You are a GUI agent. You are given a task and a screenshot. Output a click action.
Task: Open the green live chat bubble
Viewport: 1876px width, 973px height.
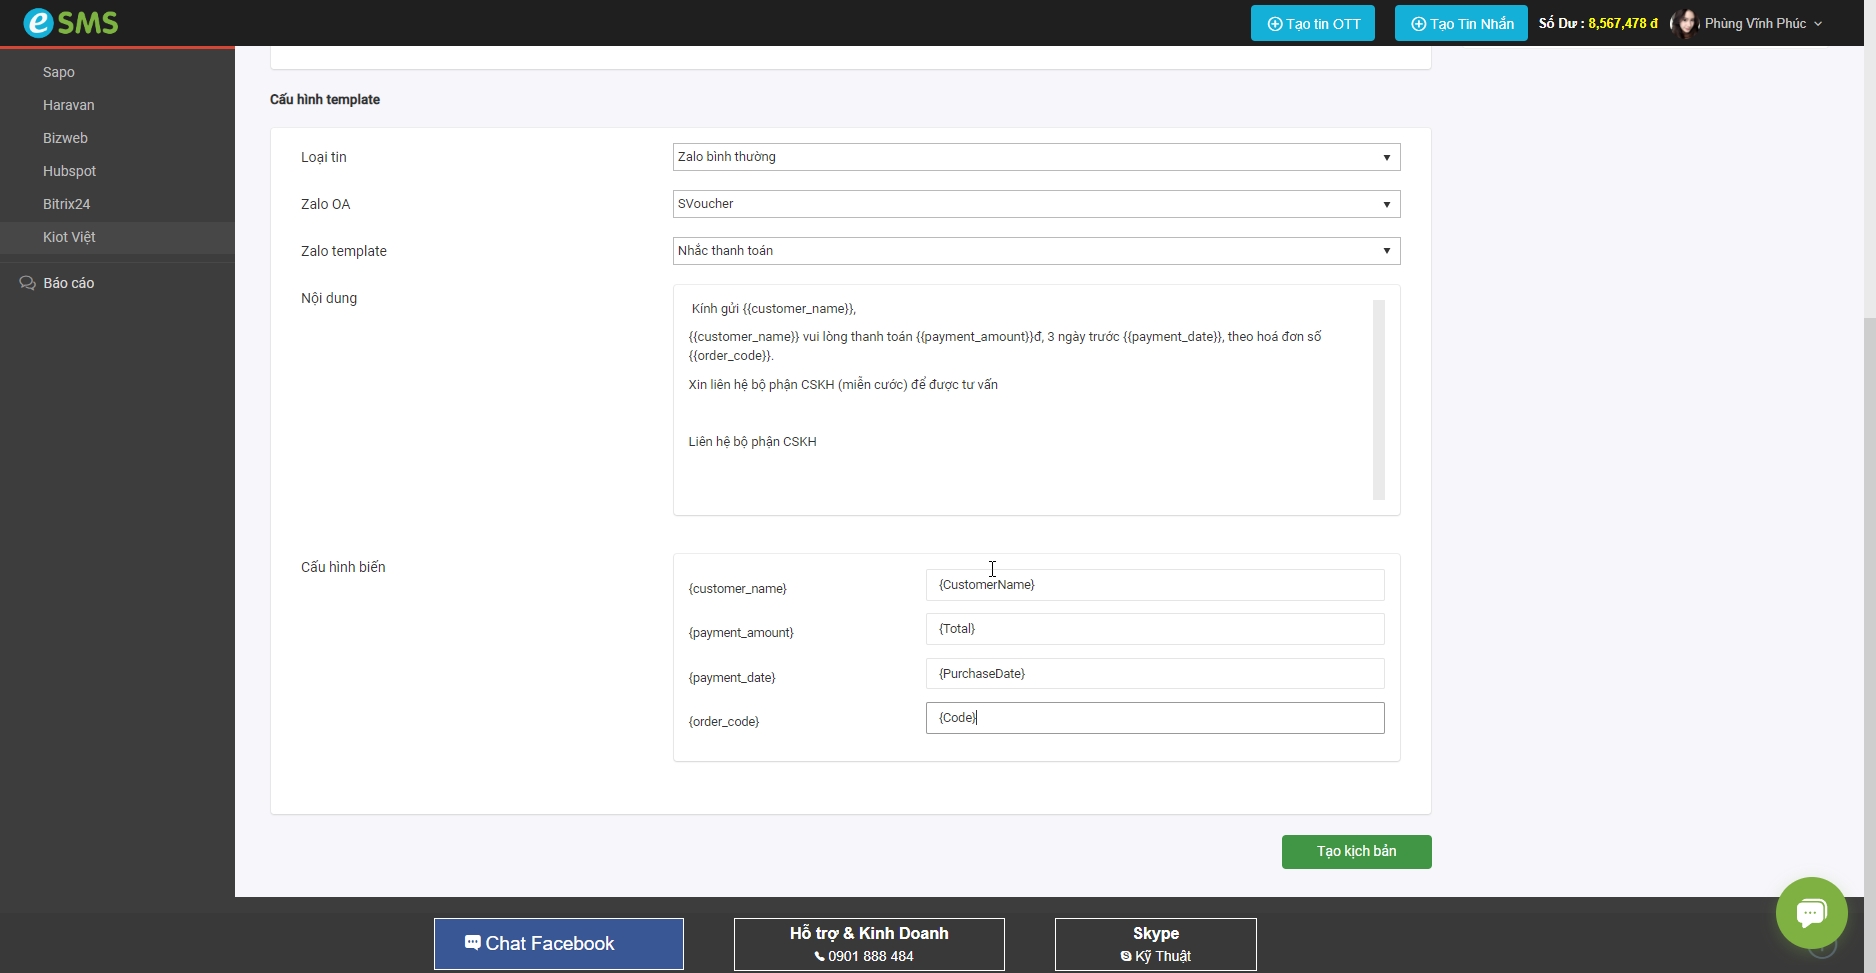1811,912
